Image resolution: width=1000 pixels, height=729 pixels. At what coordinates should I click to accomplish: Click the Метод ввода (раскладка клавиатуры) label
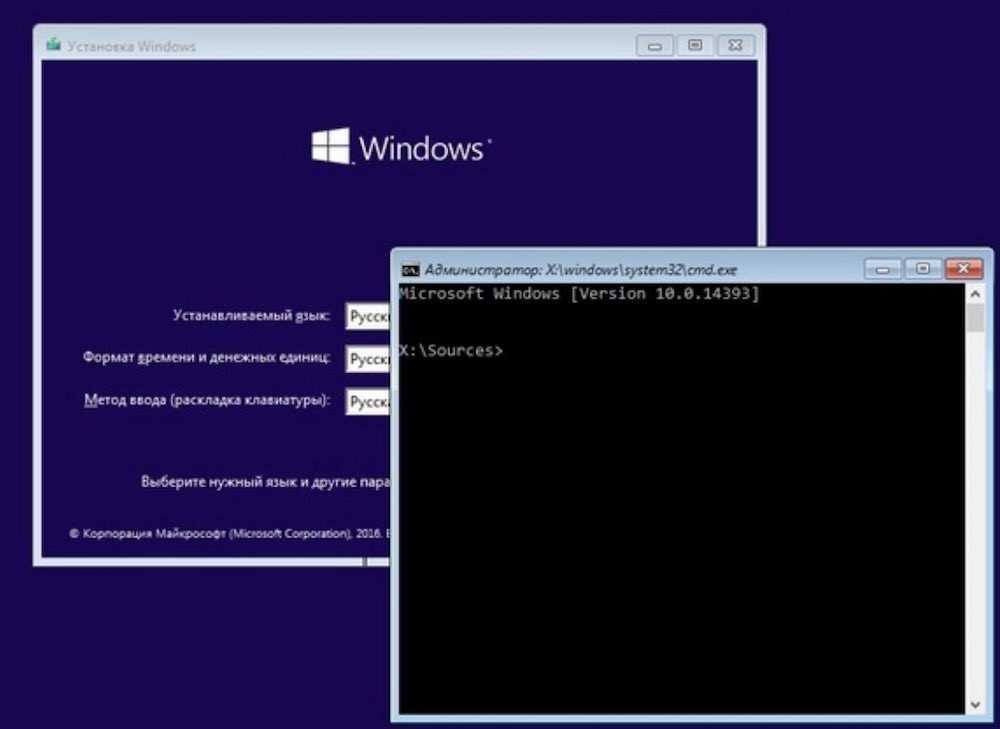tap(207, 400)
